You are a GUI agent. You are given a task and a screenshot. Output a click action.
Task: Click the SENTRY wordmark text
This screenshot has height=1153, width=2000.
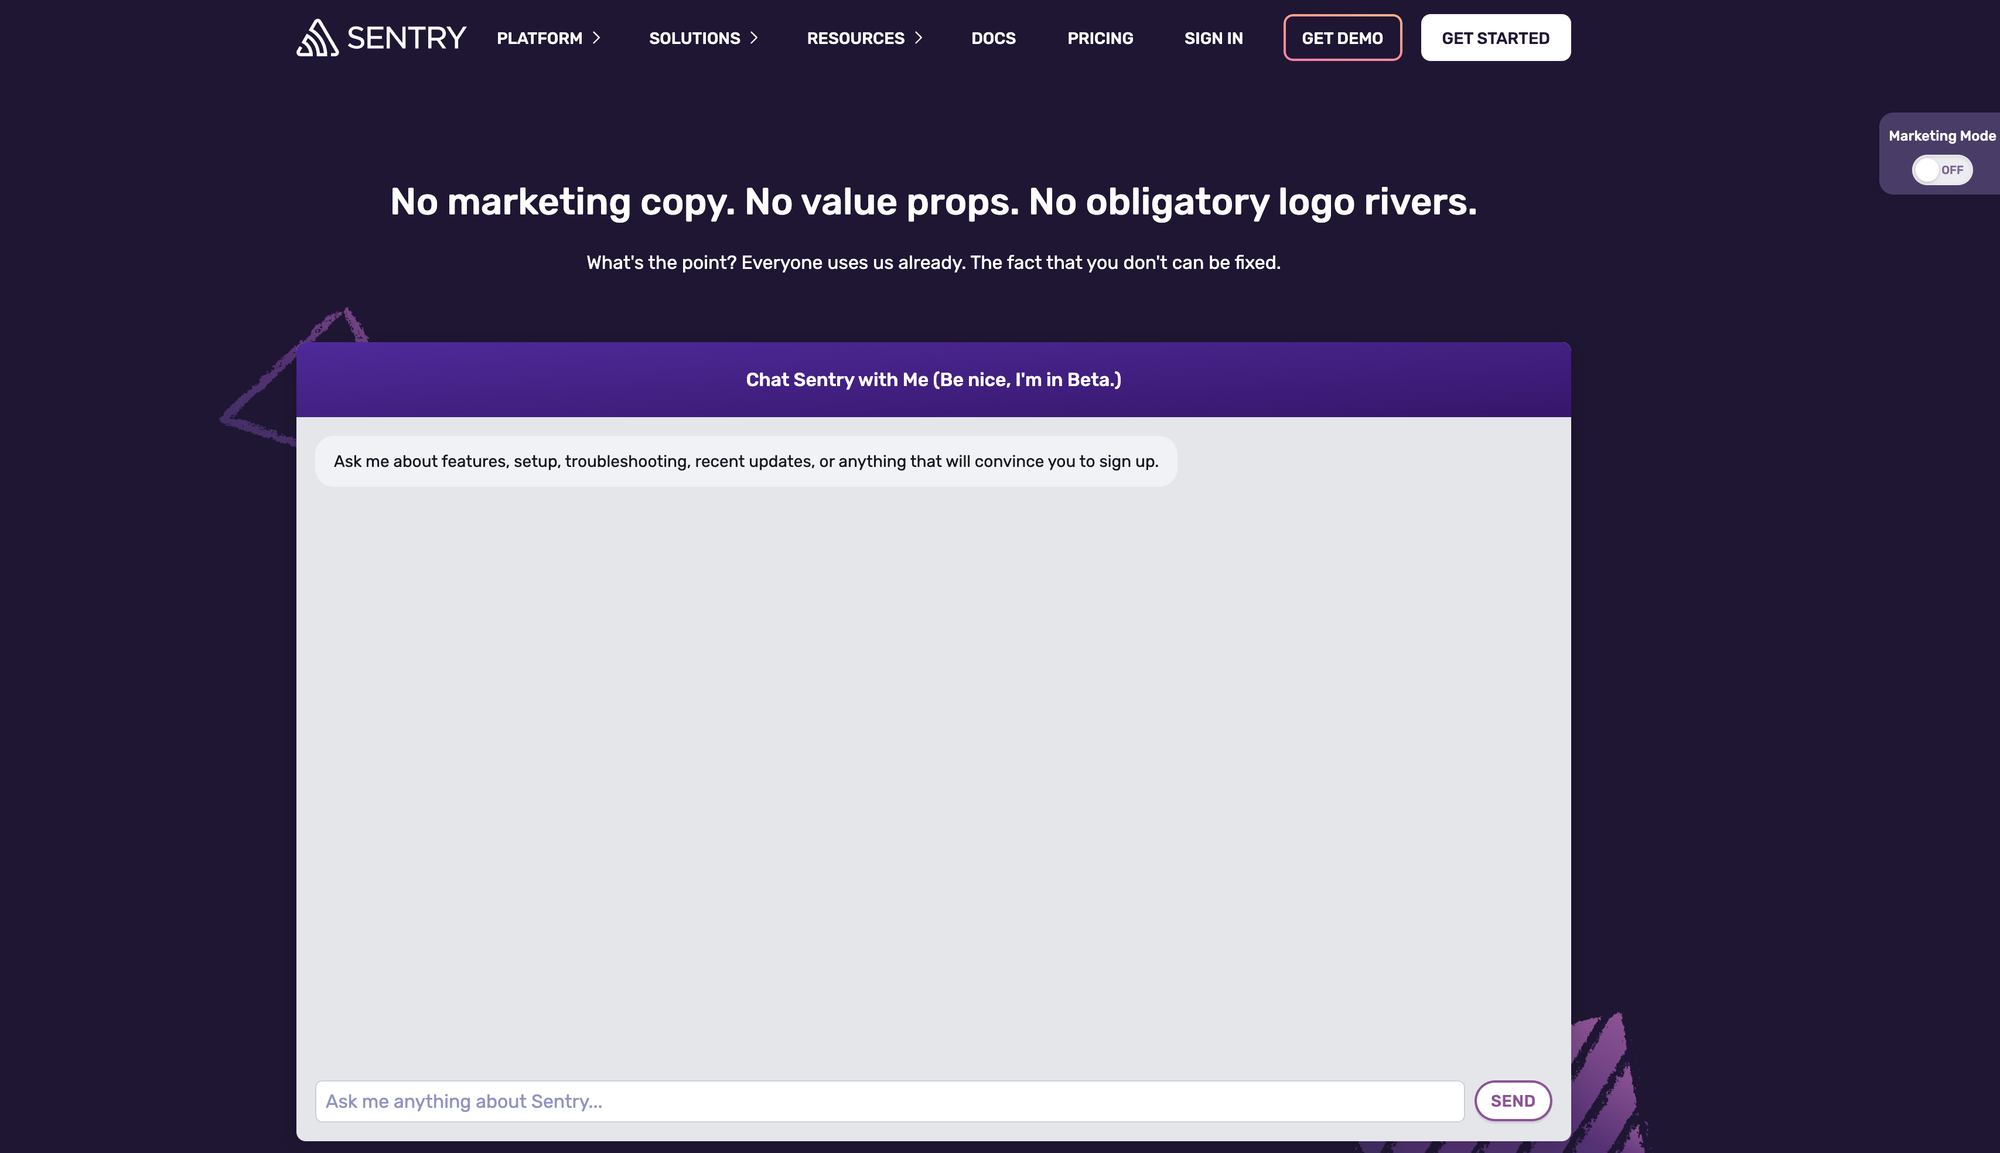406,38
